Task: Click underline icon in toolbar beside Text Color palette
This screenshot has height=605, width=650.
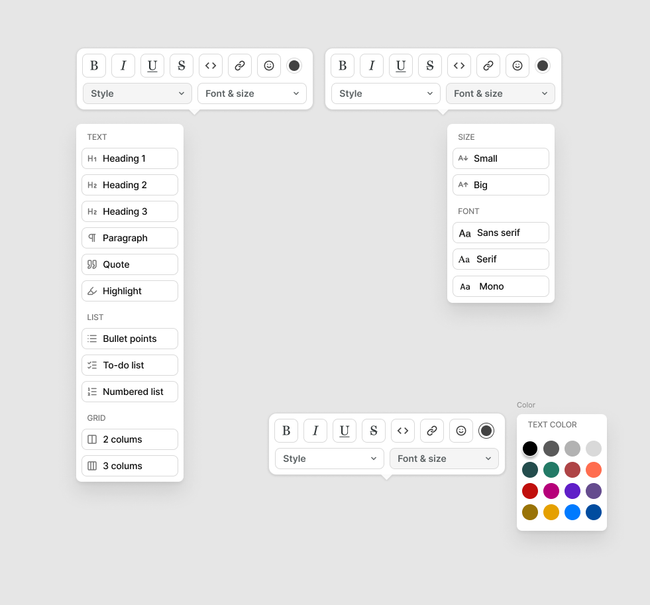Action: pyautogui.click(x=344, y=431)
